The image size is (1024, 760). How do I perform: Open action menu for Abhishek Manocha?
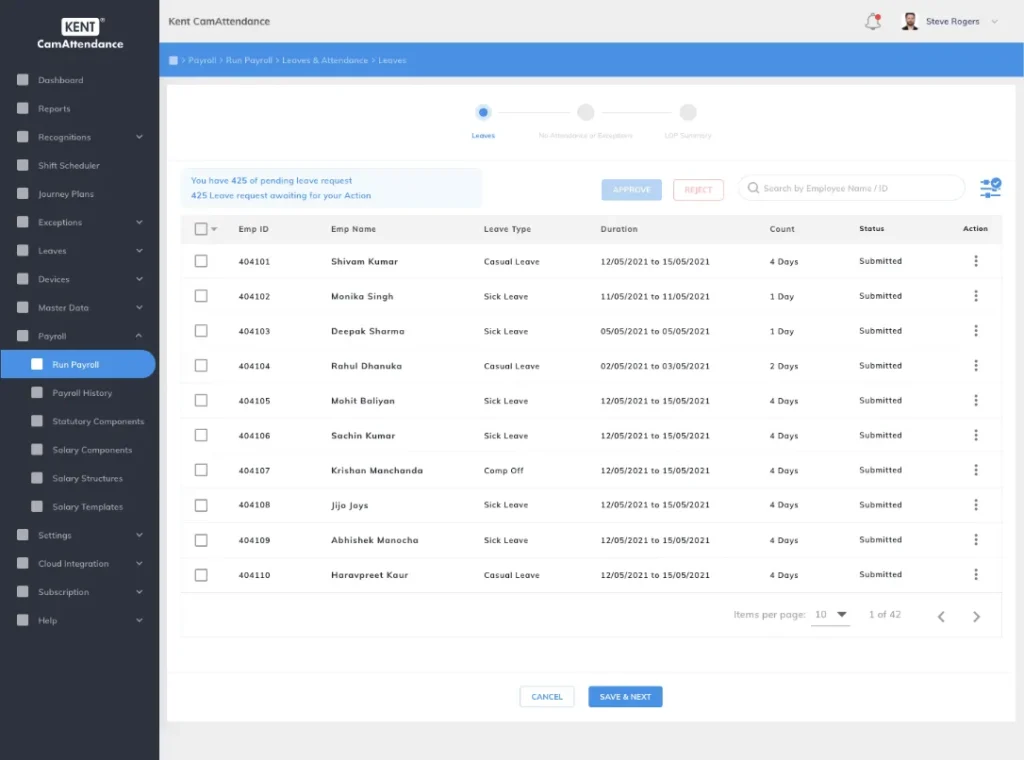tap(976, 540)
